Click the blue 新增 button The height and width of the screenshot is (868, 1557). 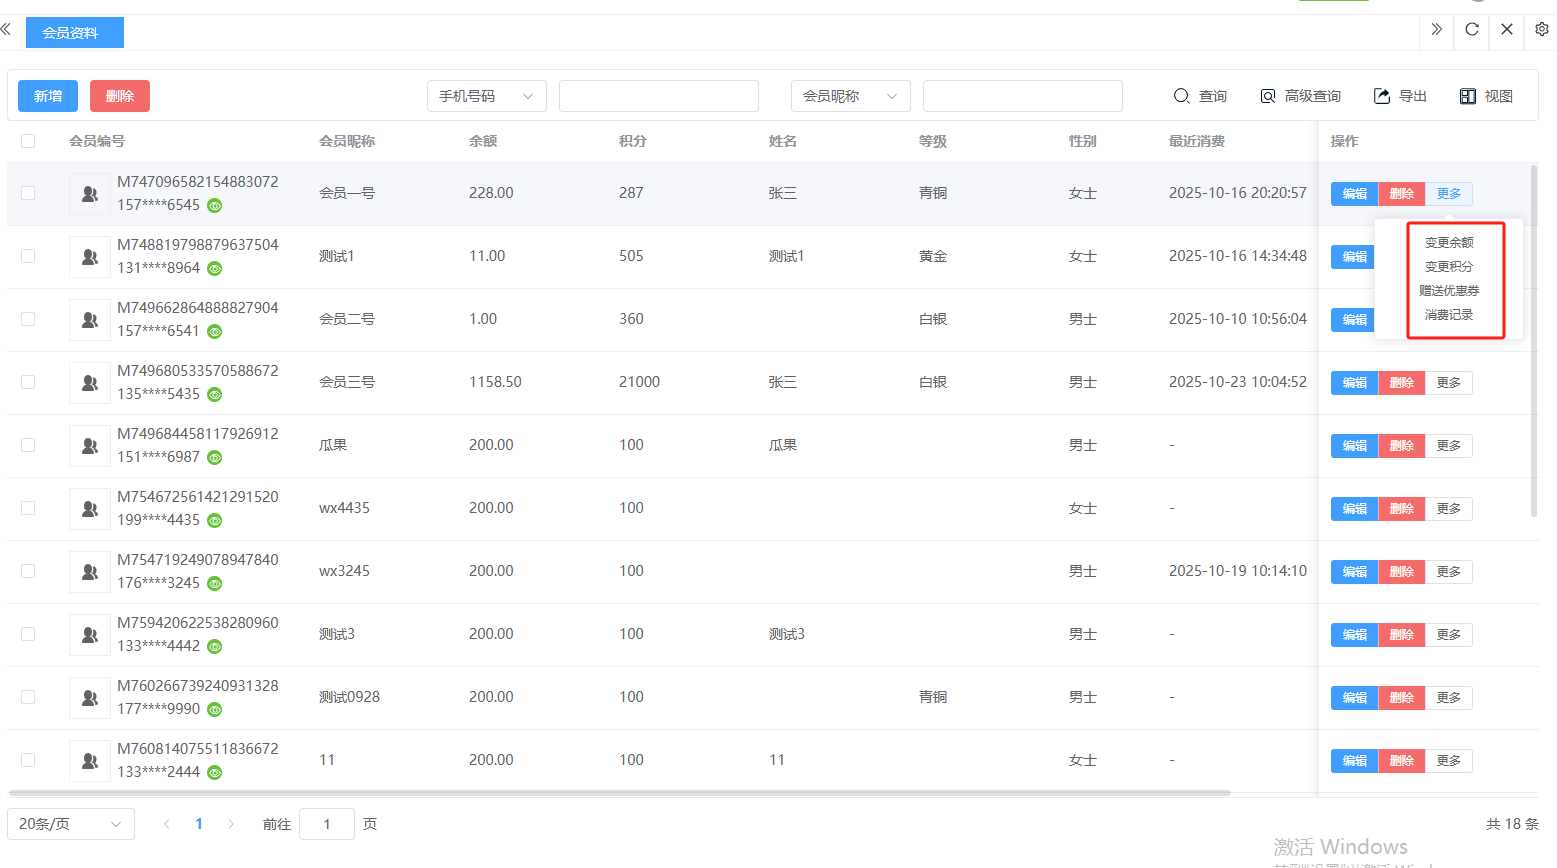click(48, 96)
